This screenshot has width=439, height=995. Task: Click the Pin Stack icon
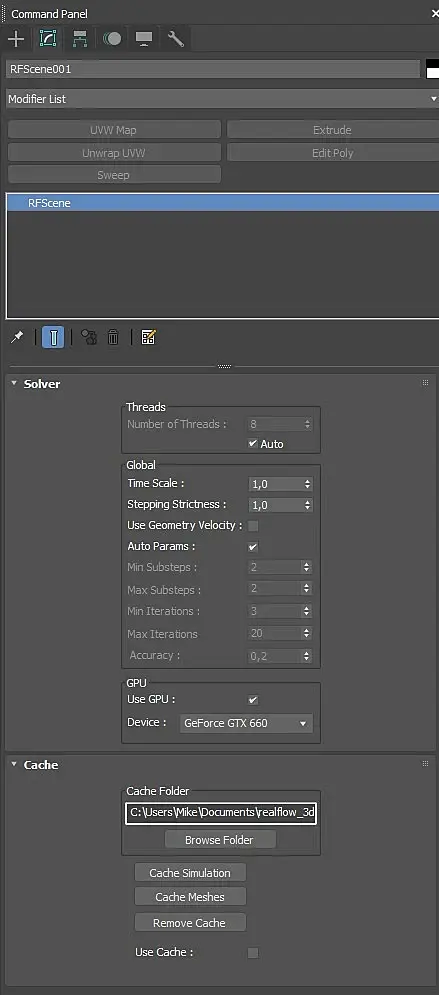[17, 338]
